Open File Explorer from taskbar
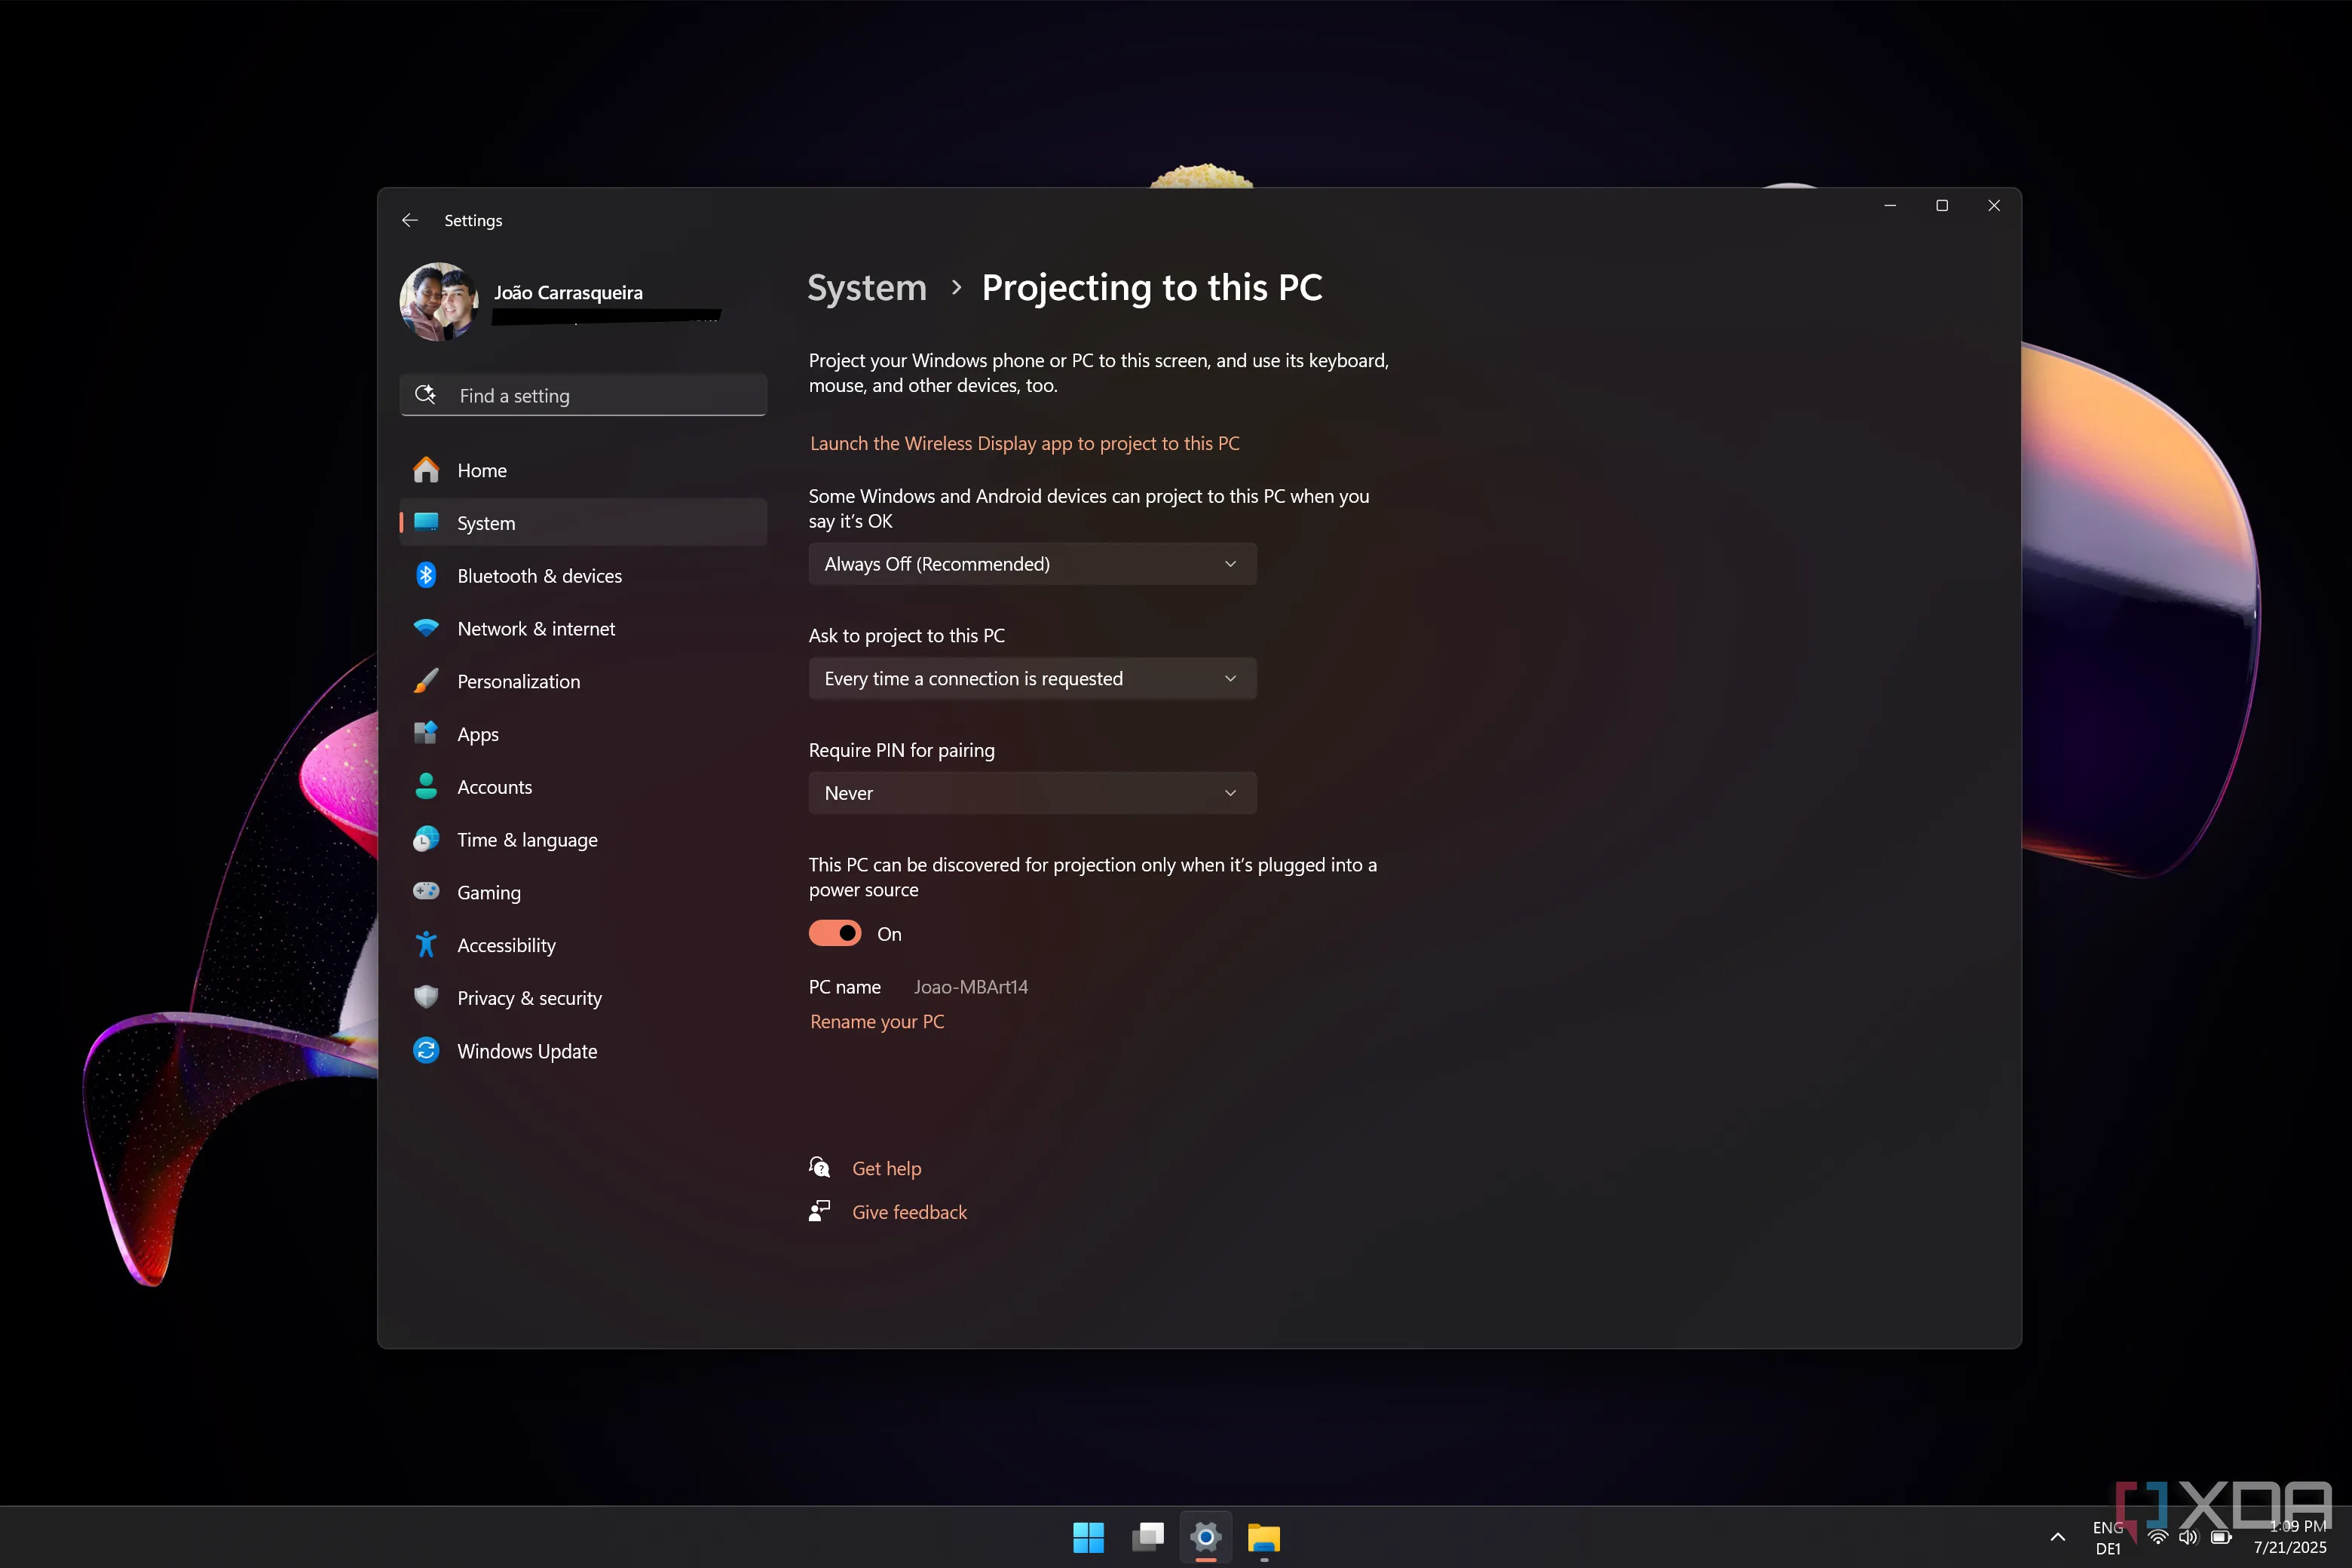The width and height of the screenshot is (2352, 1568). tap(1264, 1537)
